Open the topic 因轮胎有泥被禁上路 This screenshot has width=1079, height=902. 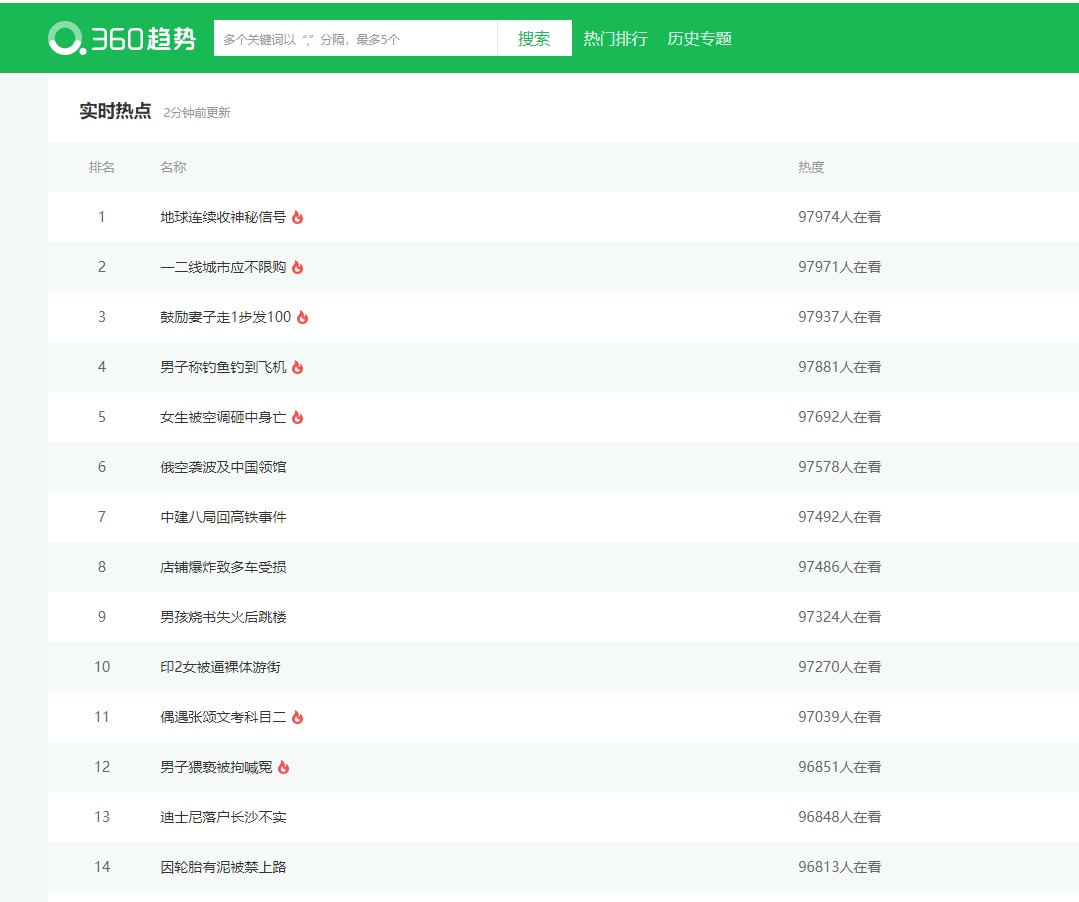pyautogui.click(x=223, y=867)
